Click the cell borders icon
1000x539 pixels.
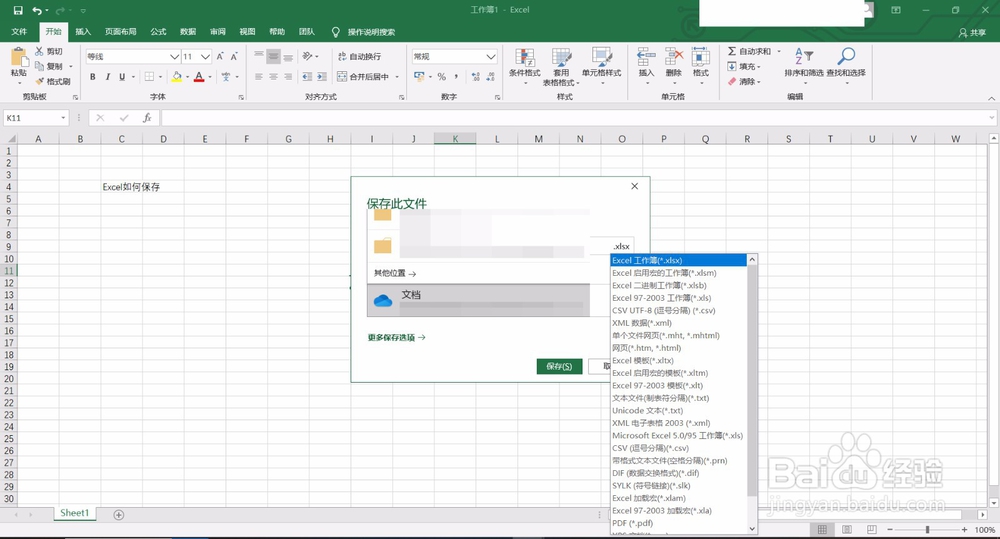click(x=149, y=77)
